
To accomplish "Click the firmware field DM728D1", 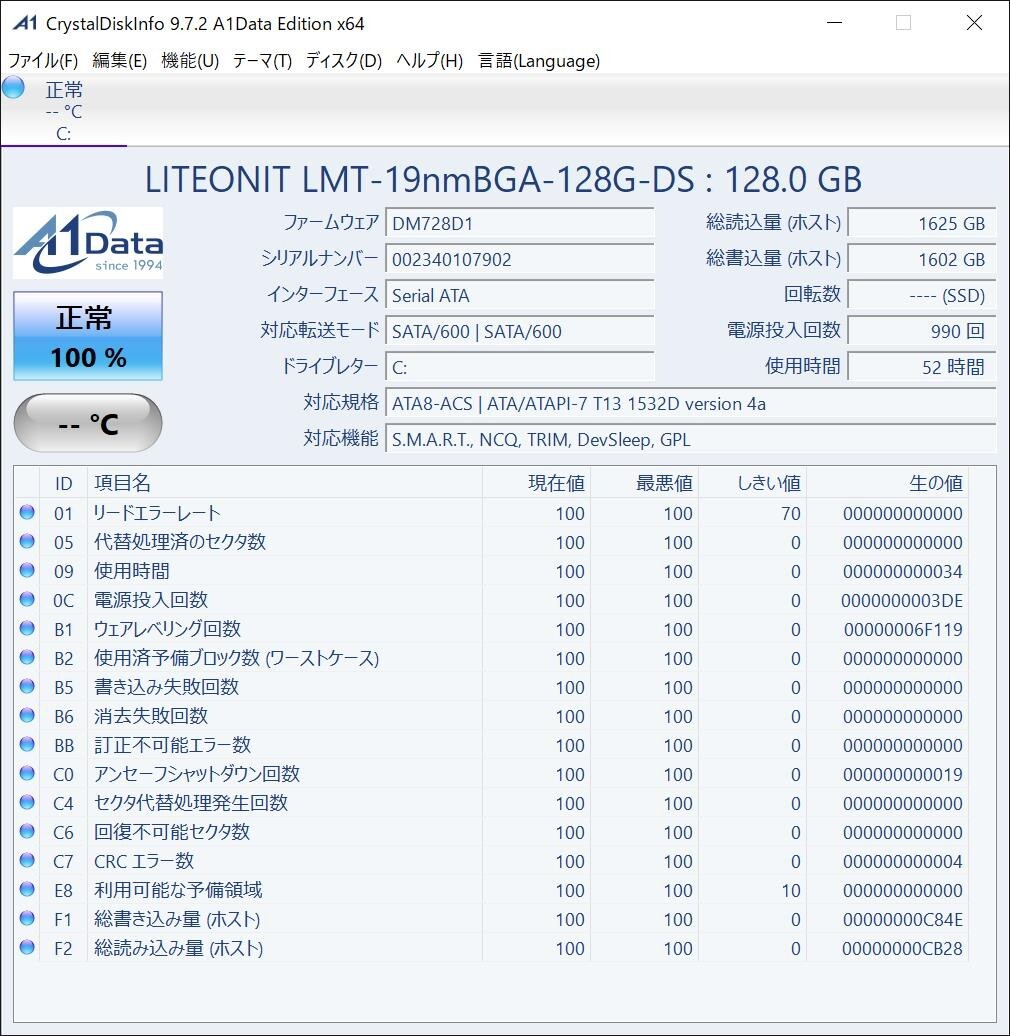I will [x=520, y=223].
